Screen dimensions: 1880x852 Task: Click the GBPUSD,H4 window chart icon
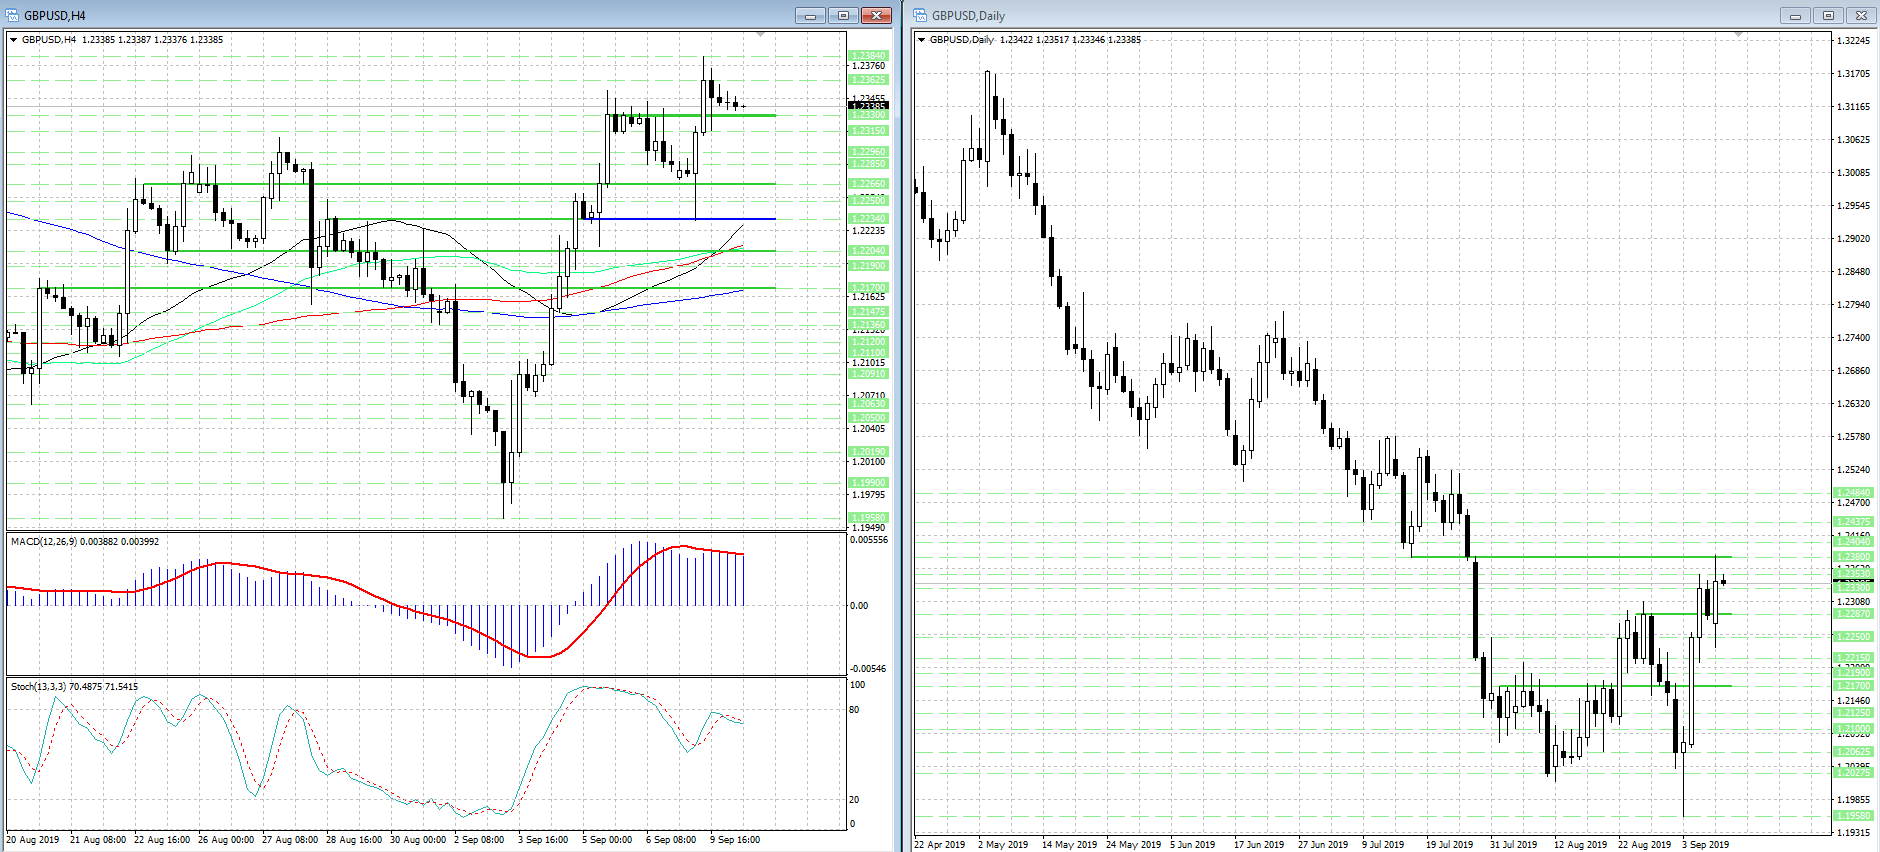point(12,15)
